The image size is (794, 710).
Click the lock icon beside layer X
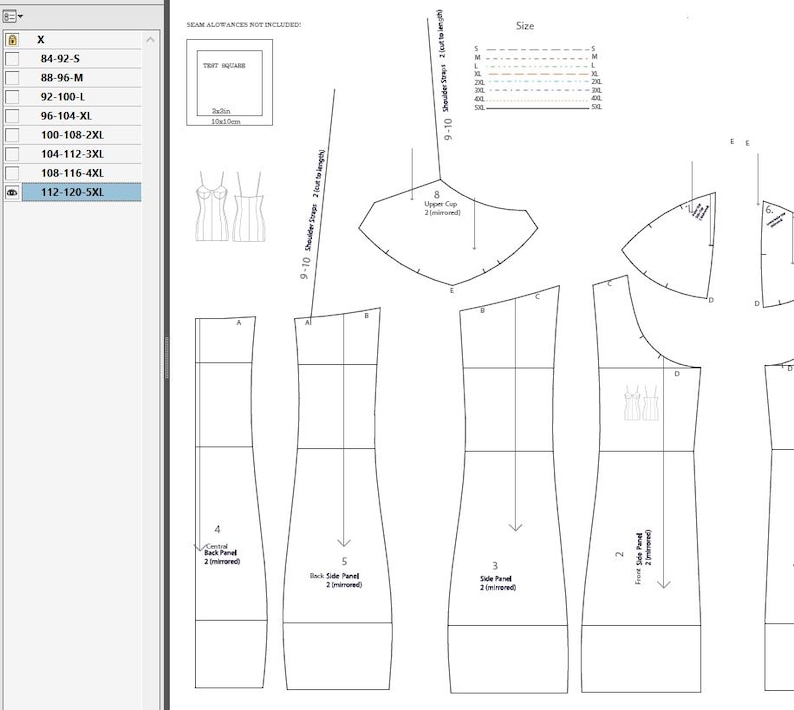click(13, 40)
